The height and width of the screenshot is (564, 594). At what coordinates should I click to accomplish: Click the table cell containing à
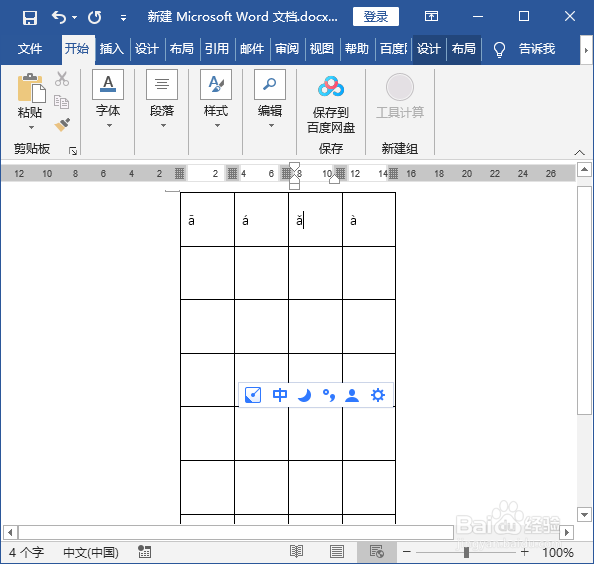tap(369, 220)
